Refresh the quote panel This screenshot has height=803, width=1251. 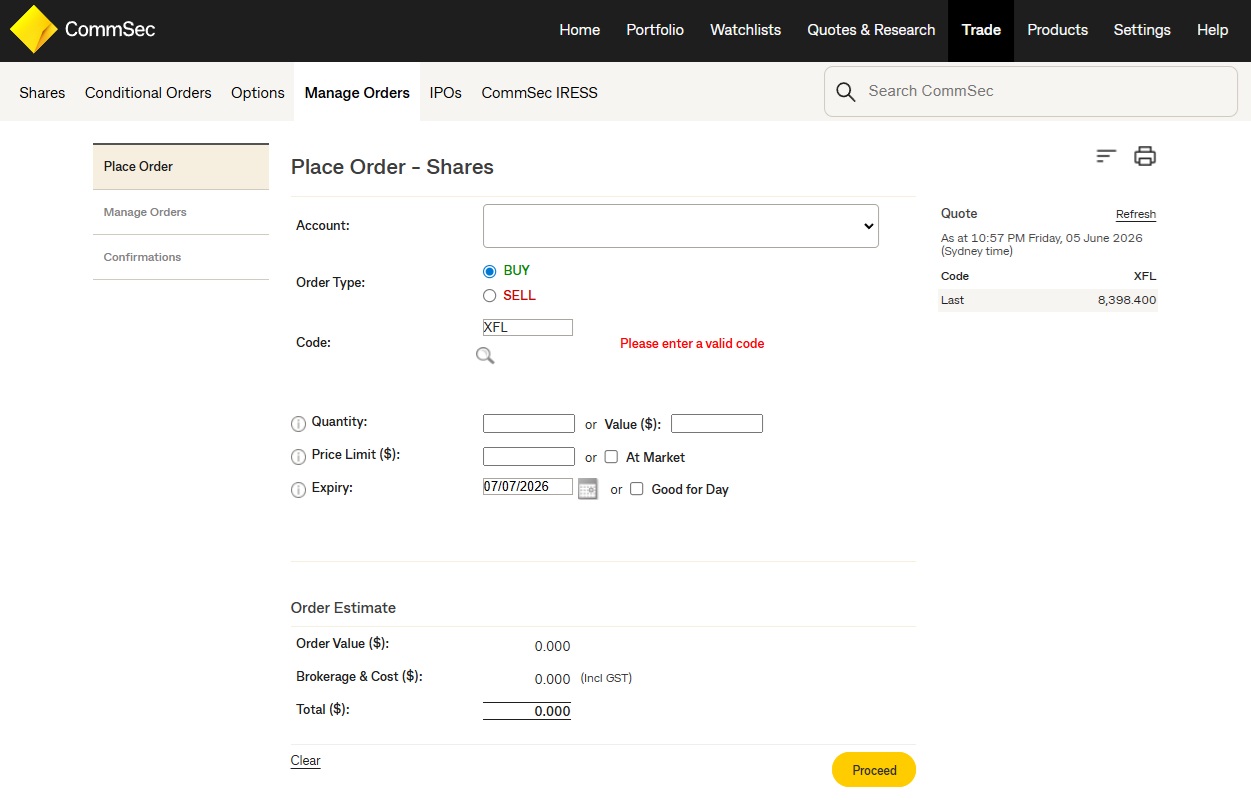coord(1136,214)
